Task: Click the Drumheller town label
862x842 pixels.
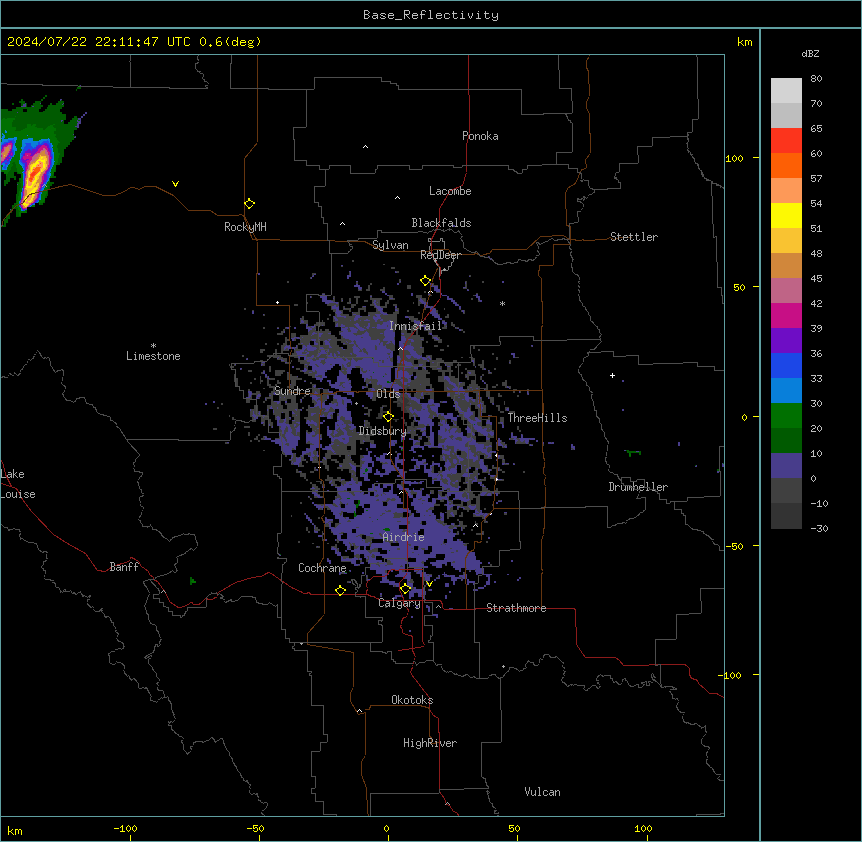Action: tap(638, 487)
